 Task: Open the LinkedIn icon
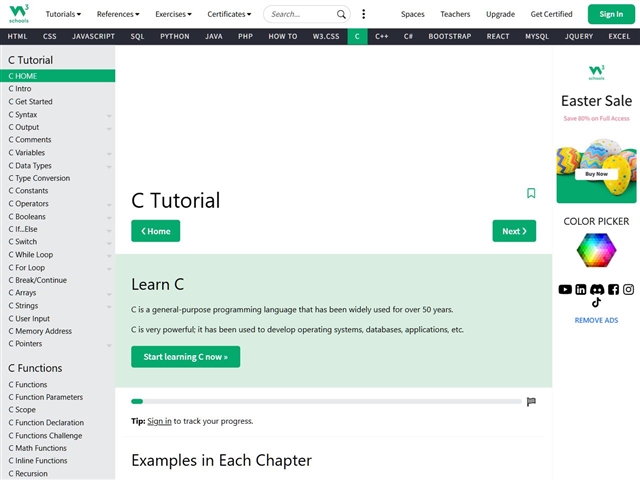(580, 289)
